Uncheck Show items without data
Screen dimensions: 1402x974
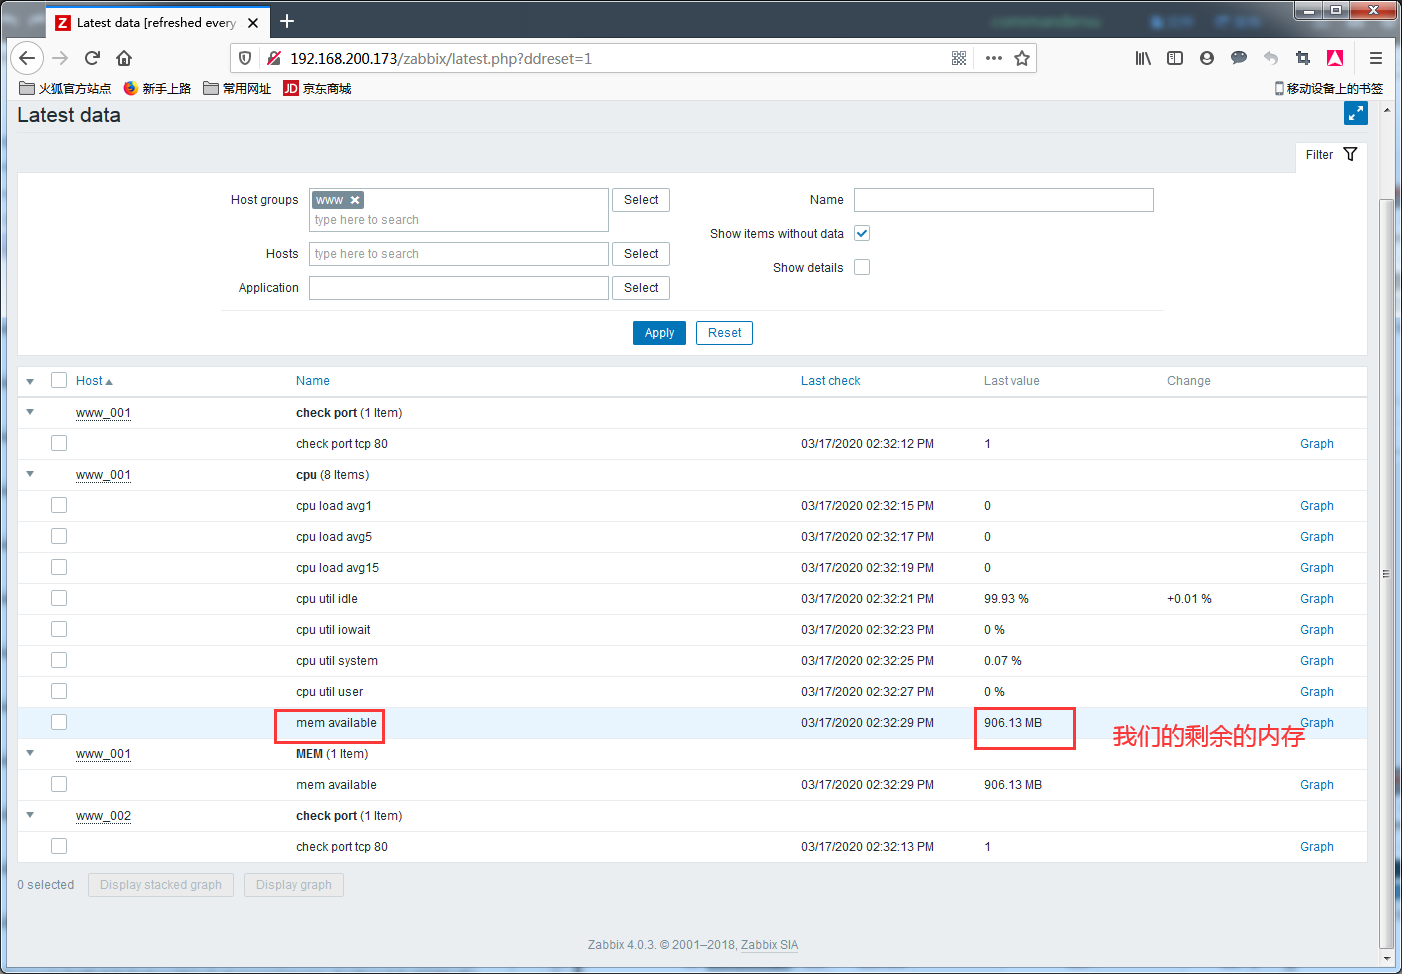(x=862, y=233)
